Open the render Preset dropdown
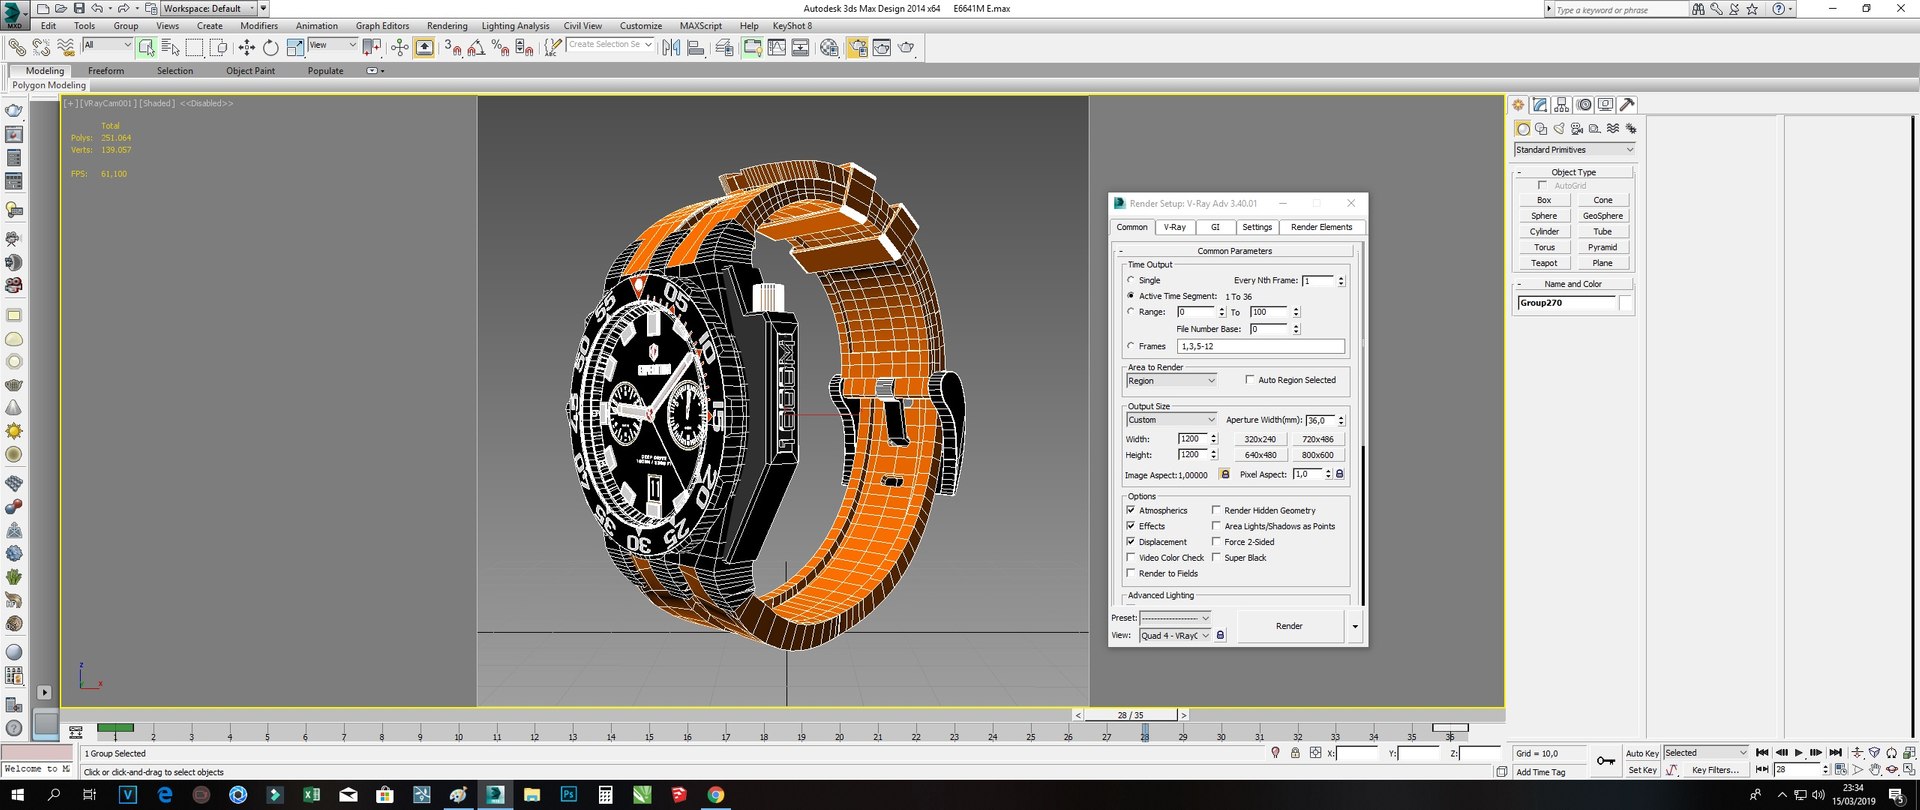 coord(1176,618)
